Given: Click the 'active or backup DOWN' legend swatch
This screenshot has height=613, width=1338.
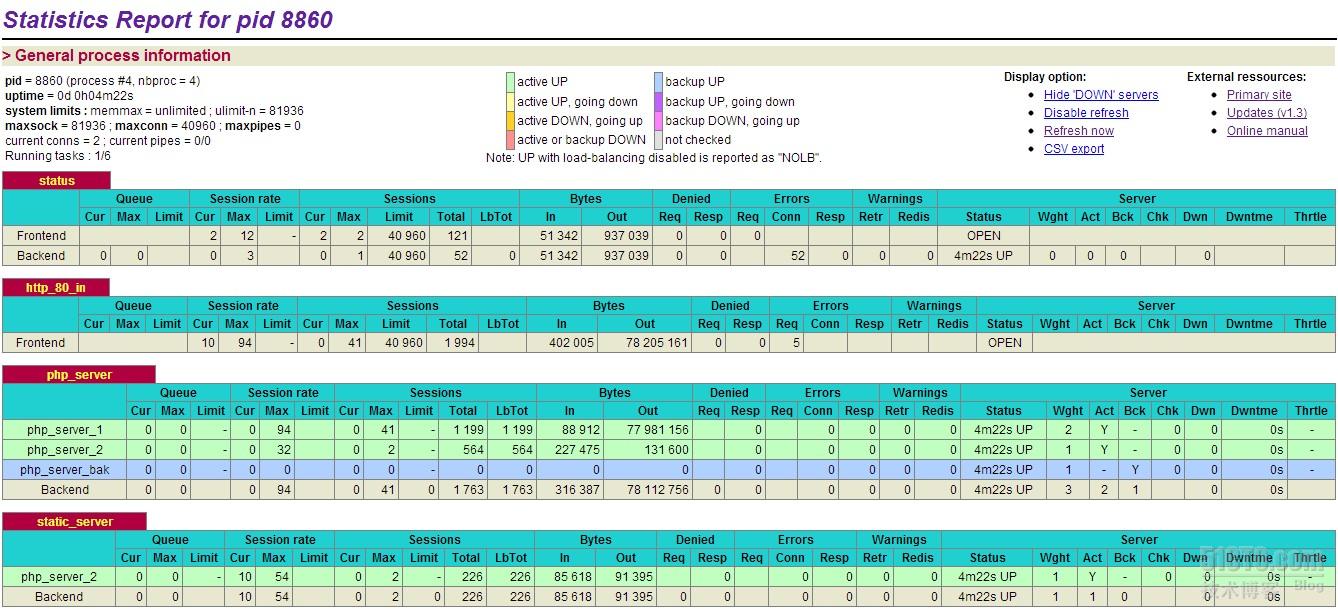Looking at the screenshot, I should [511, 140].
